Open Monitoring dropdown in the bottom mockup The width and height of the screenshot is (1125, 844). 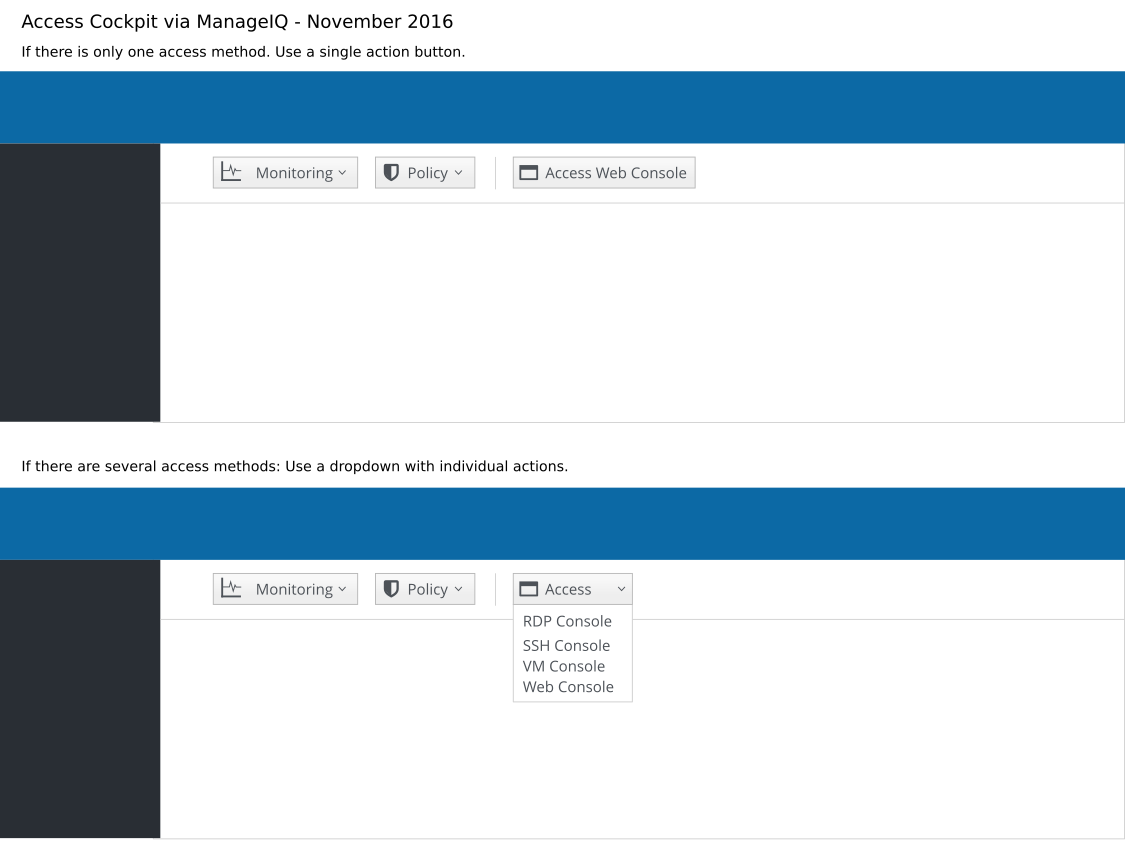tap(285, 589)
